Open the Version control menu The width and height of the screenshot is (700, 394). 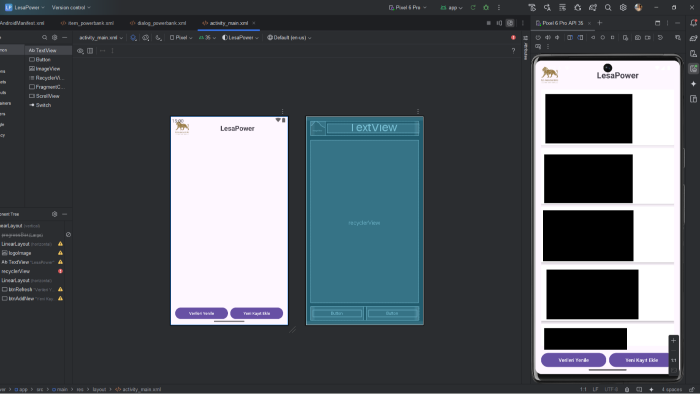click(x=71, y=8)
